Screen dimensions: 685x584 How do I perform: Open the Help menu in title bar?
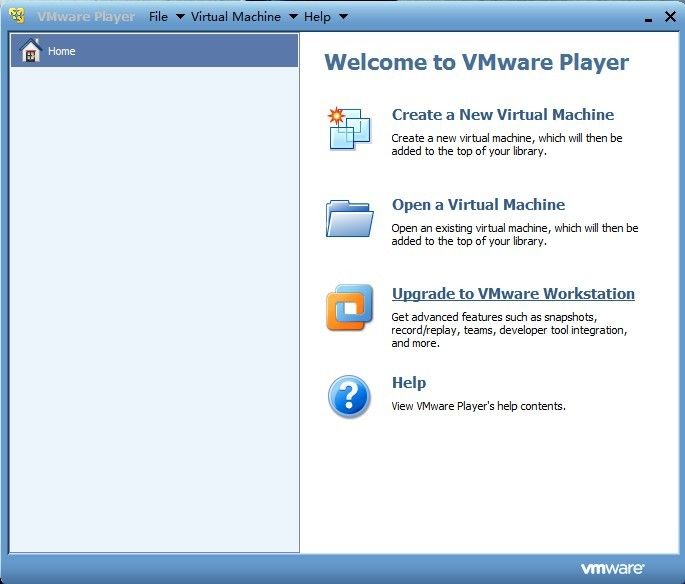tap(317, 17)
